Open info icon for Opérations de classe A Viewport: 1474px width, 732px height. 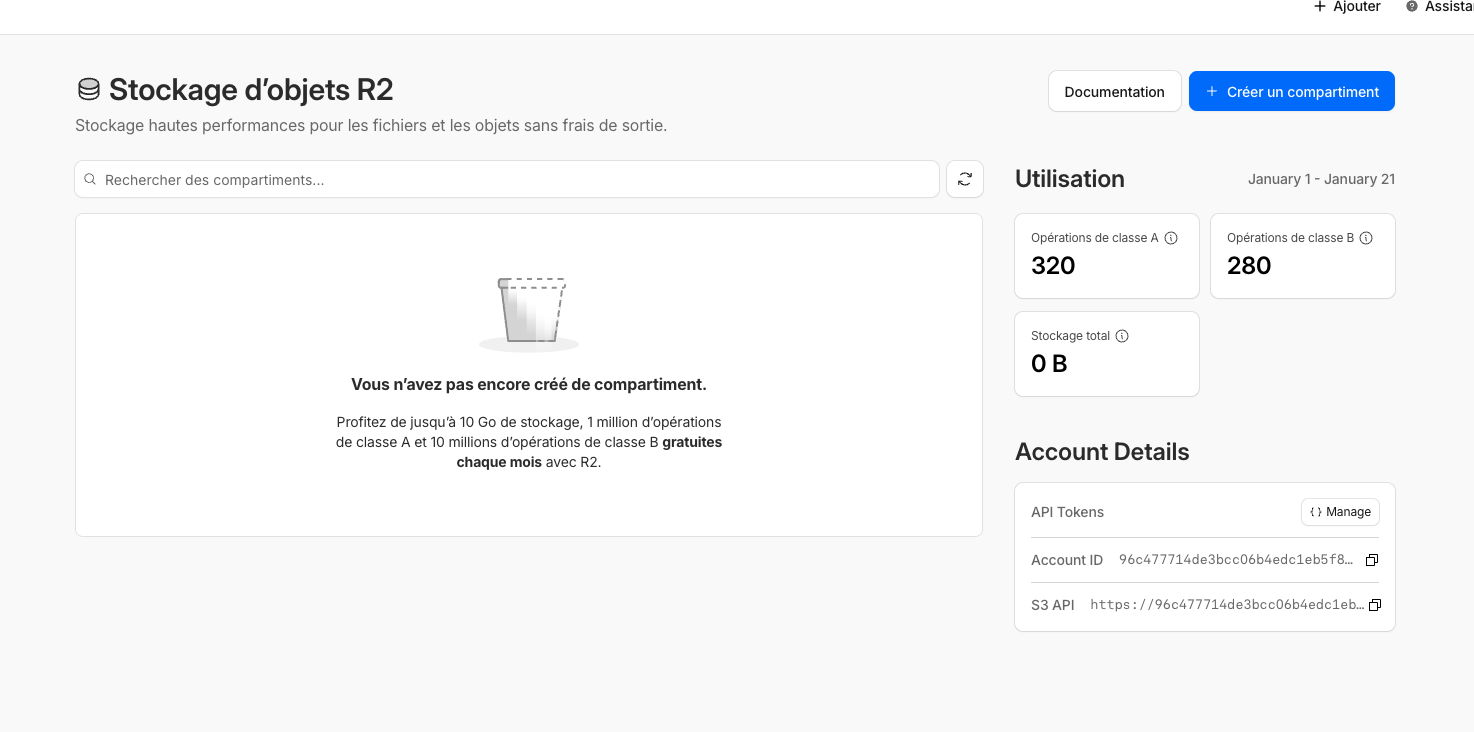coord(1171,238)
